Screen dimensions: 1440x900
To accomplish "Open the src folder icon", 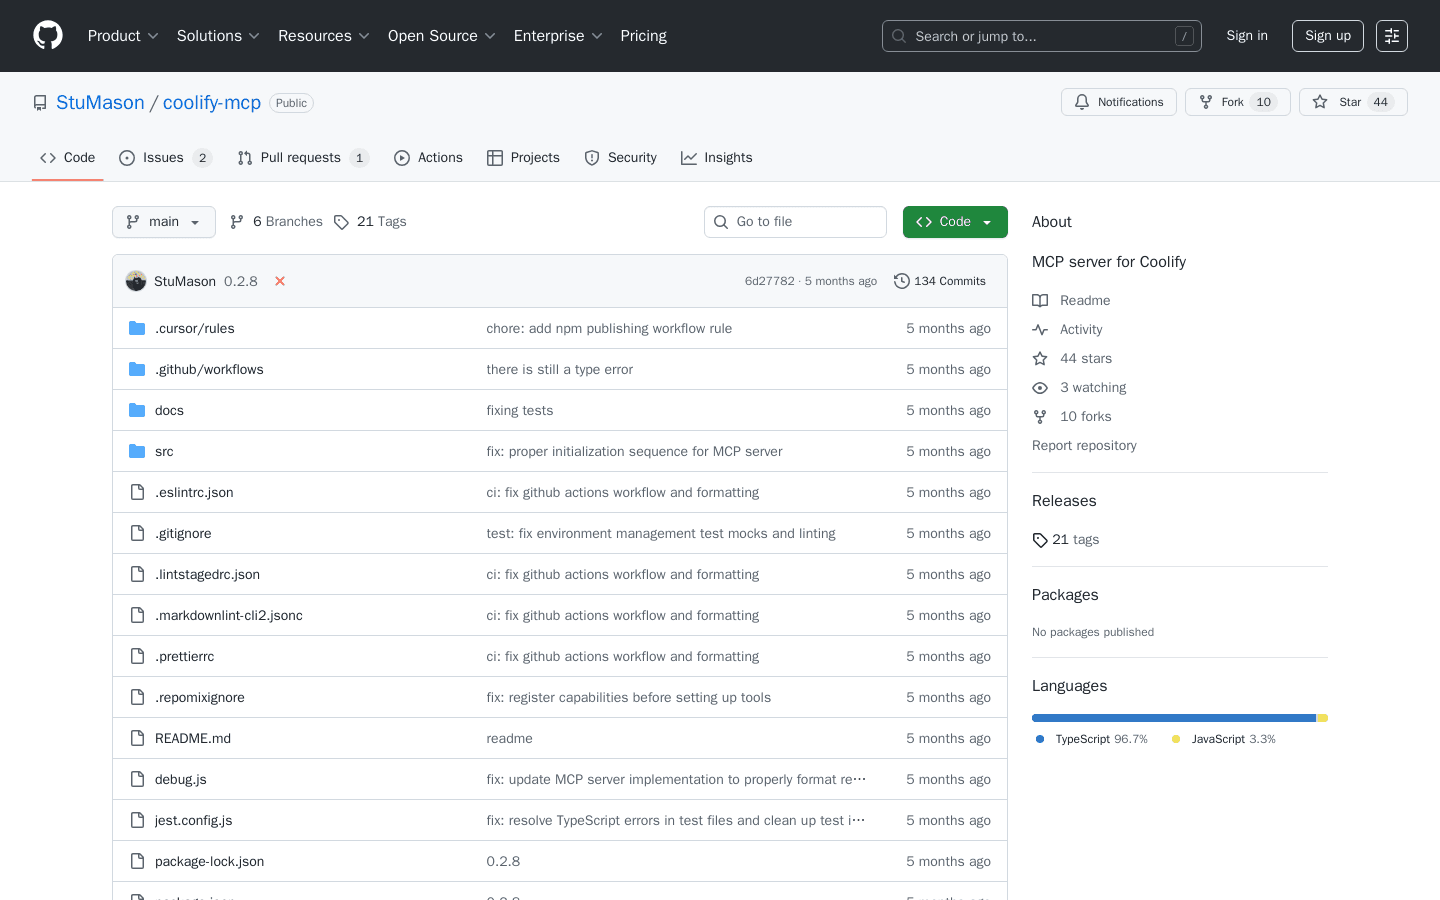I will point(137,451).
